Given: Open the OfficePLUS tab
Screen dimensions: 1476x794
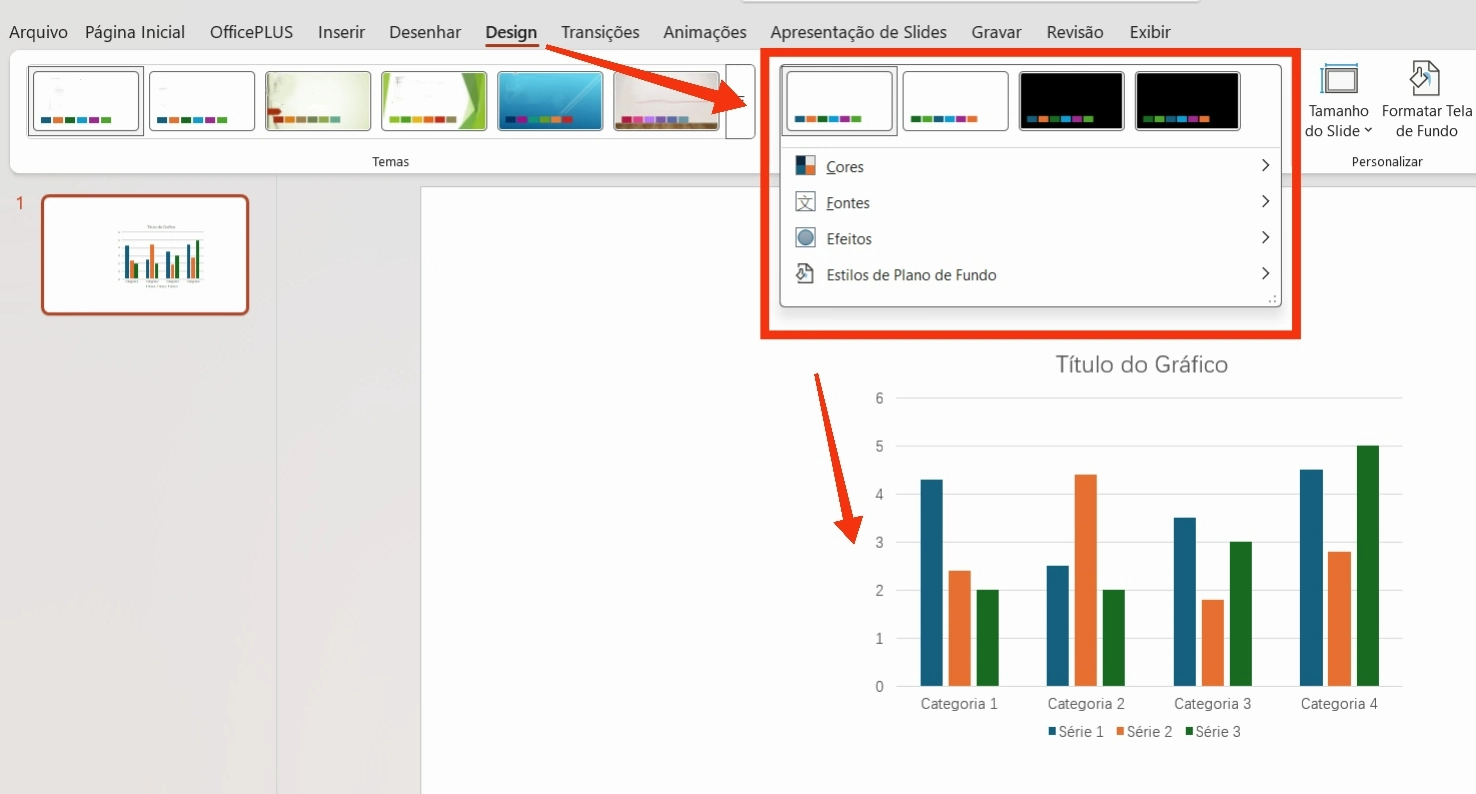Looking at the screenshot, I should (251, 32).
